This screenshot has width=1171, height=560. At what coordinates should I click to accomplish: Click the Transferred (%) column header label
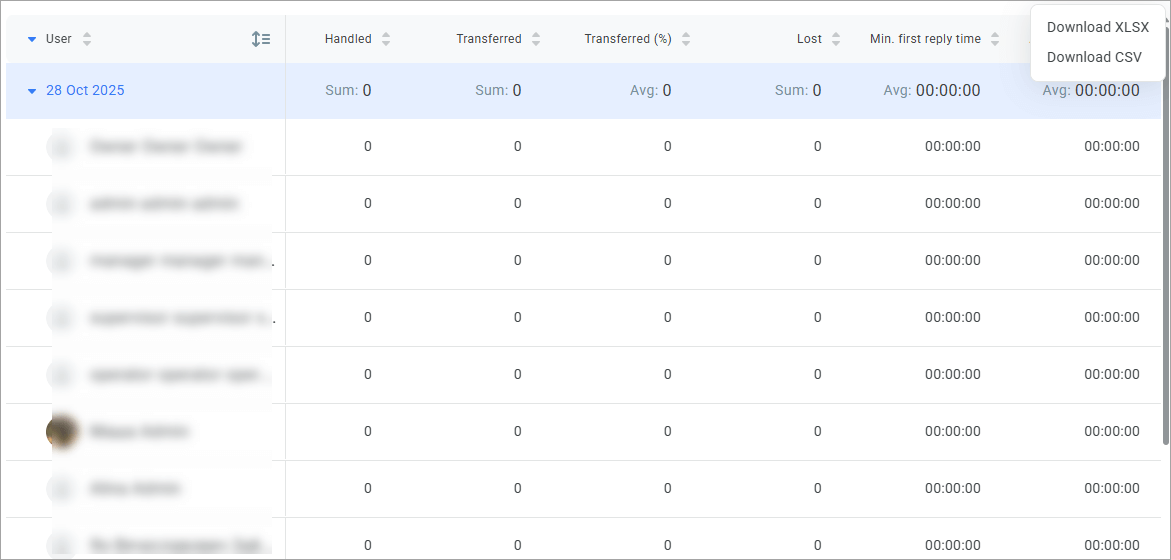(x=628, y=39)
